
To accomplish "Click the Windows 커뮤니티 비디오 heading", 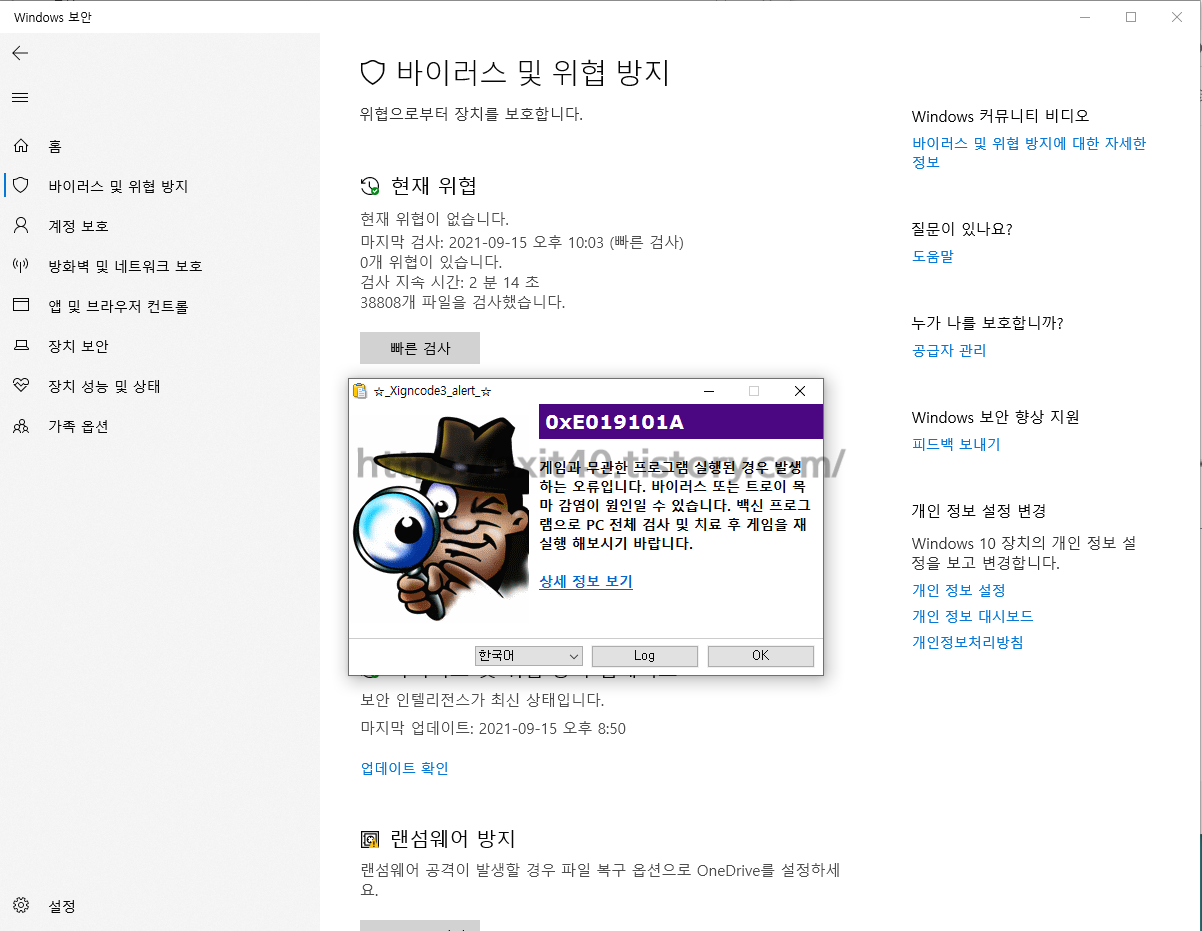I will coord(1001,116).
